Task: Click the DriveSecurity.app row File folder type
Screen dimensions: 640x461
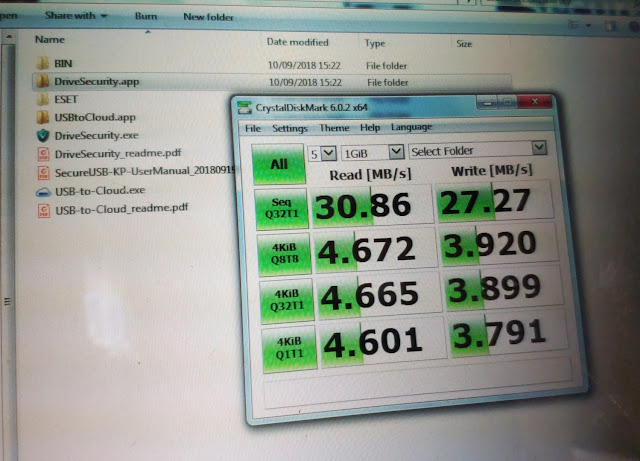Action: click(387, 82)
